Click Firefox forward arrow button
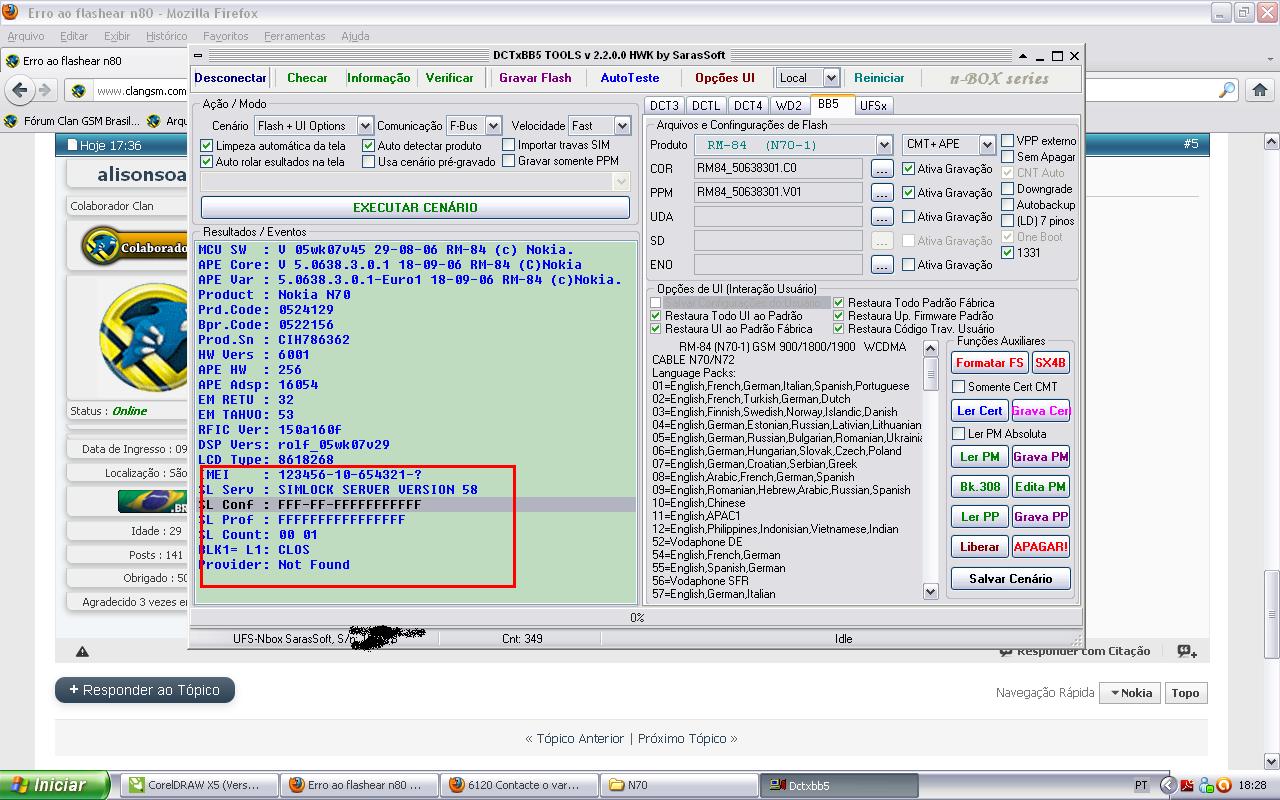1280x800 pixels. point(44,90)
